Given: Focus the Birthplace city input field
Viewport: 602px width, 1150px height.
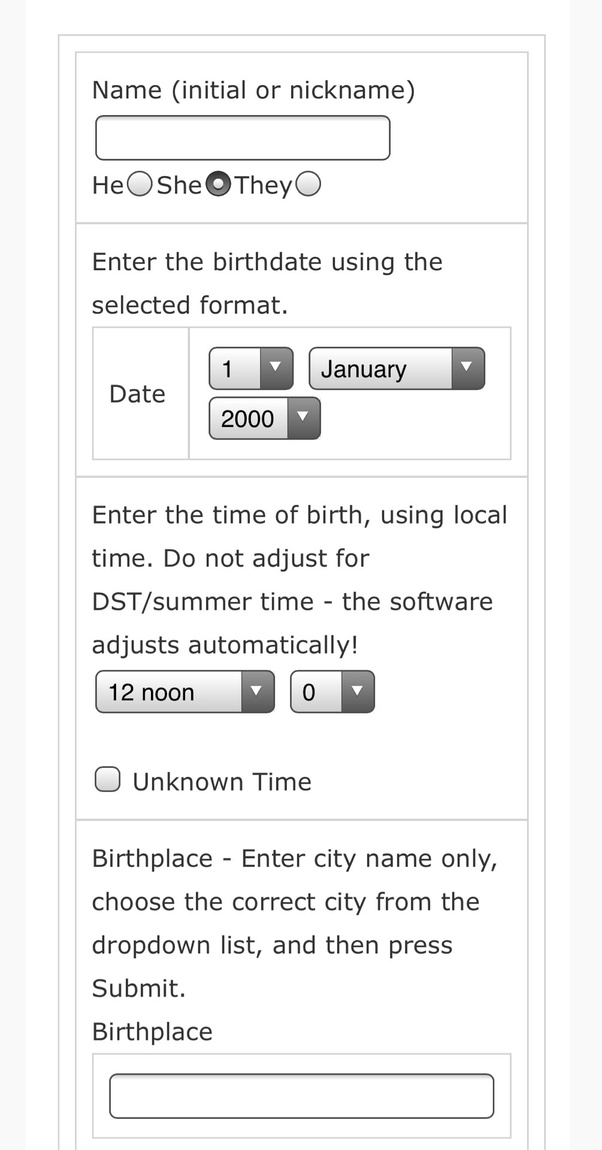Looking at the screenshot, I should click(301, 1095).
